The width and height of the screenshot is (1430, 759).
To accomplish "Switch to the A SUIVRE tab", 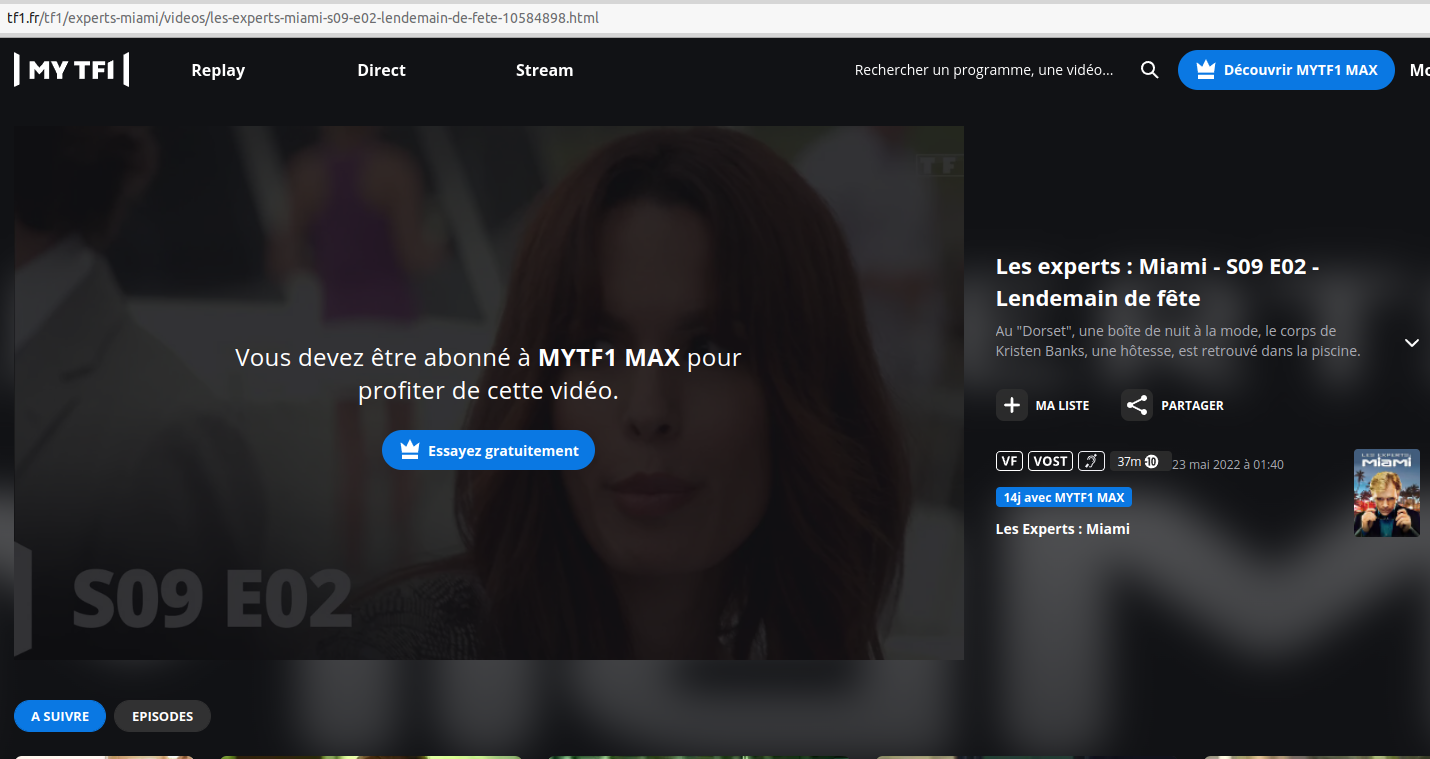I will (x=60, y=716).
